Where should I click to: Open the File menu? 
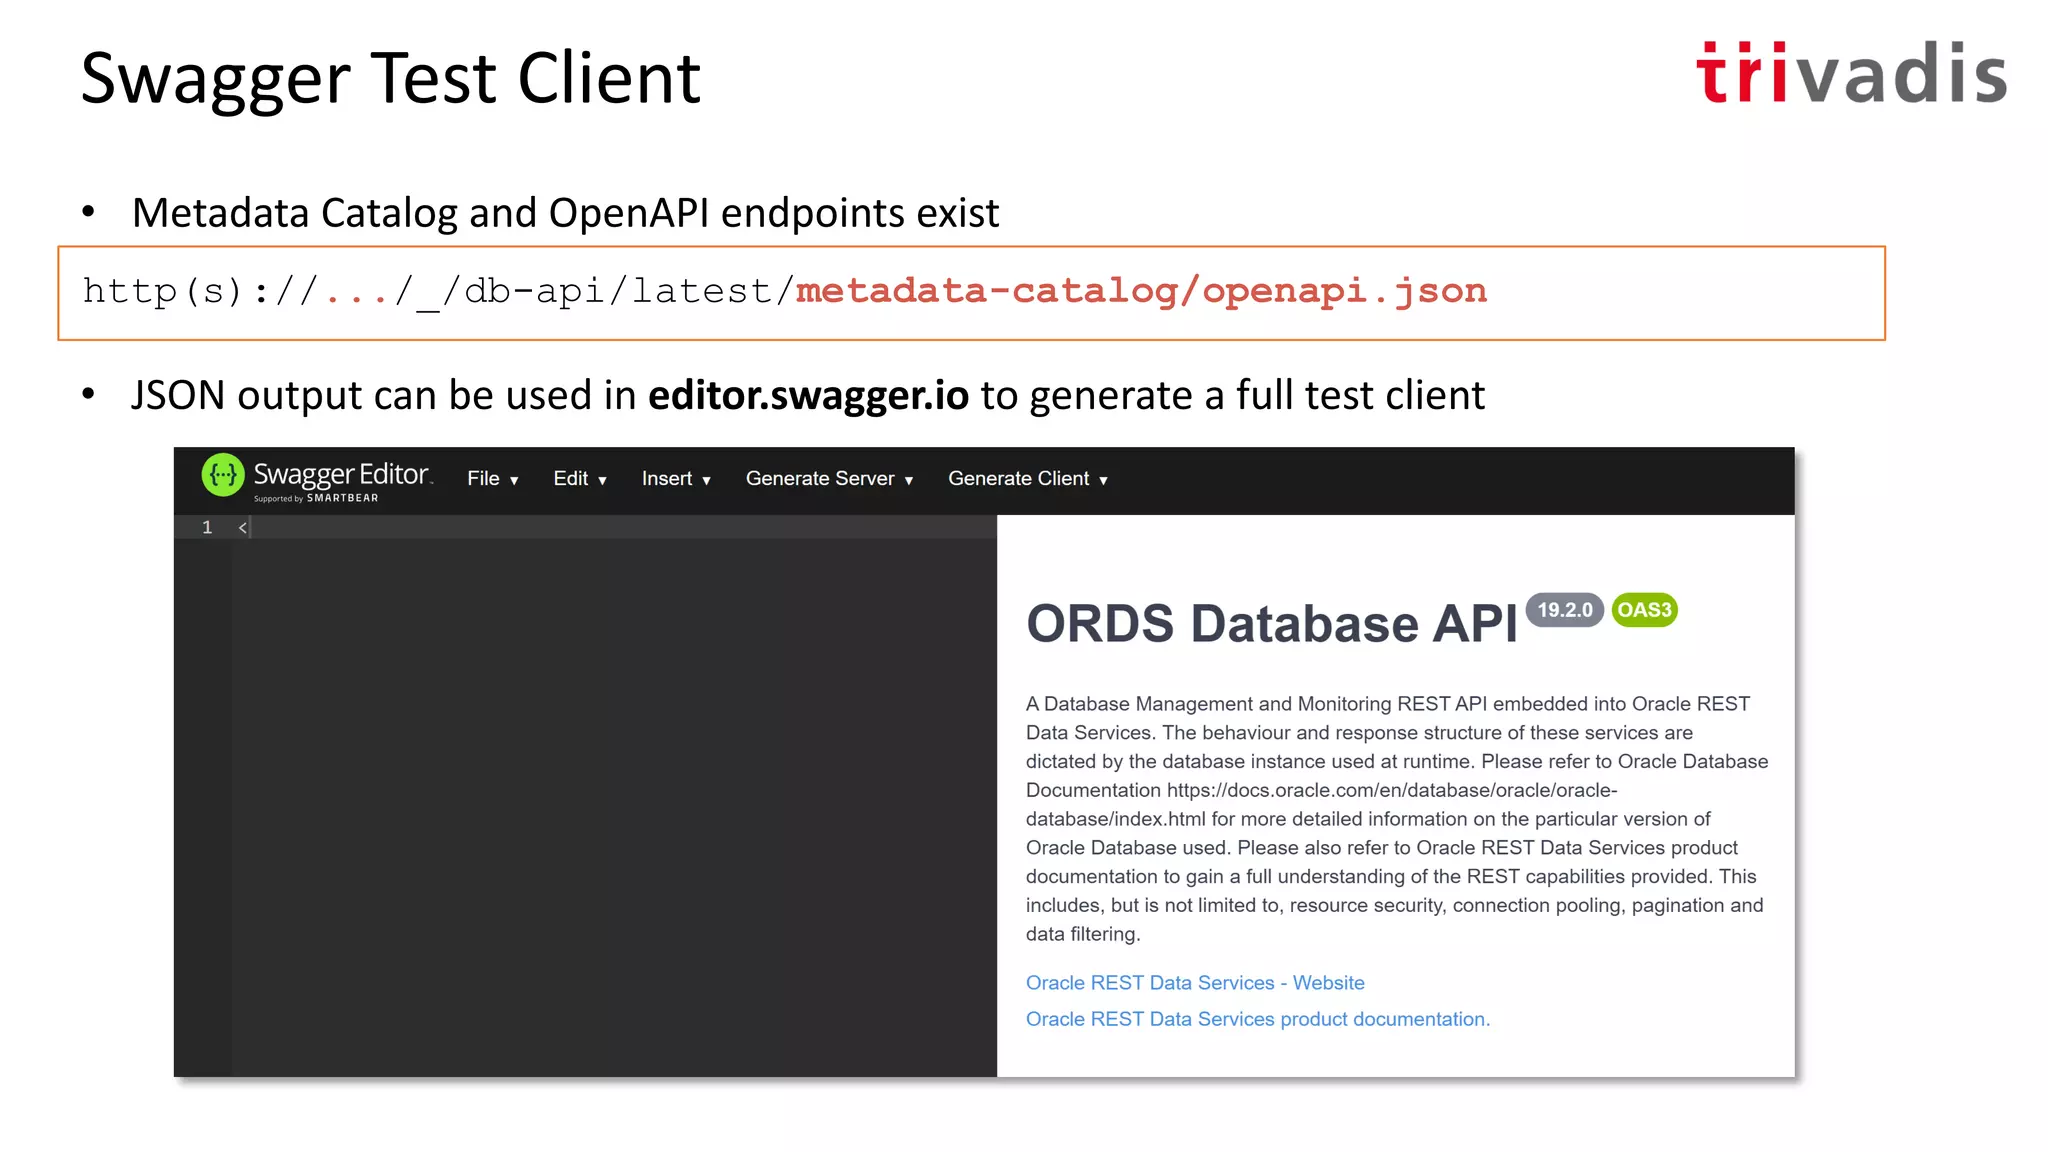click(492, 479)
